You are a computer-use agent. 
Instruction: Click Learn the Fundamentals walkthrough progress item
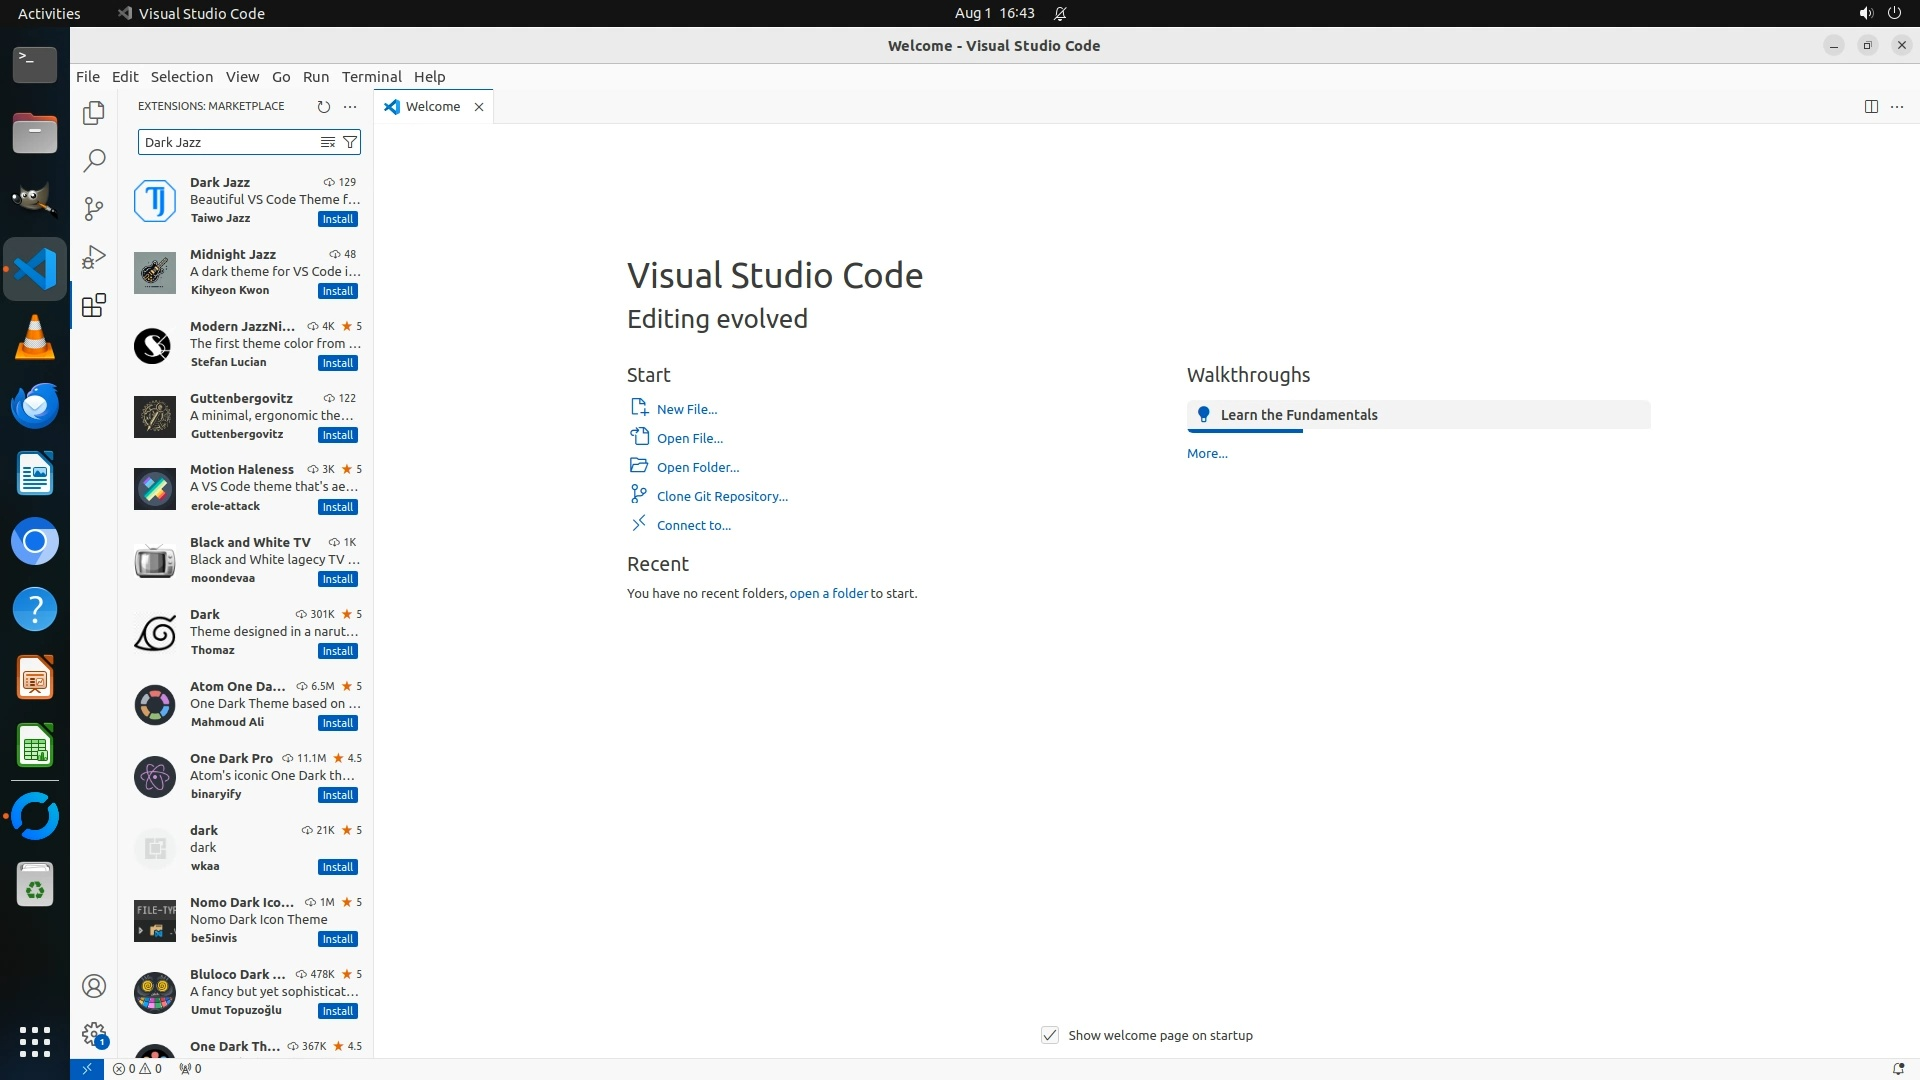point(1417,415)
